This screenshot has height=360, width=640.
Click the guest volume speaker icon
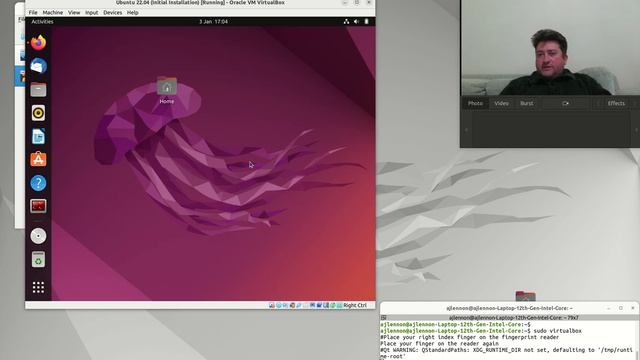point(356,22)
